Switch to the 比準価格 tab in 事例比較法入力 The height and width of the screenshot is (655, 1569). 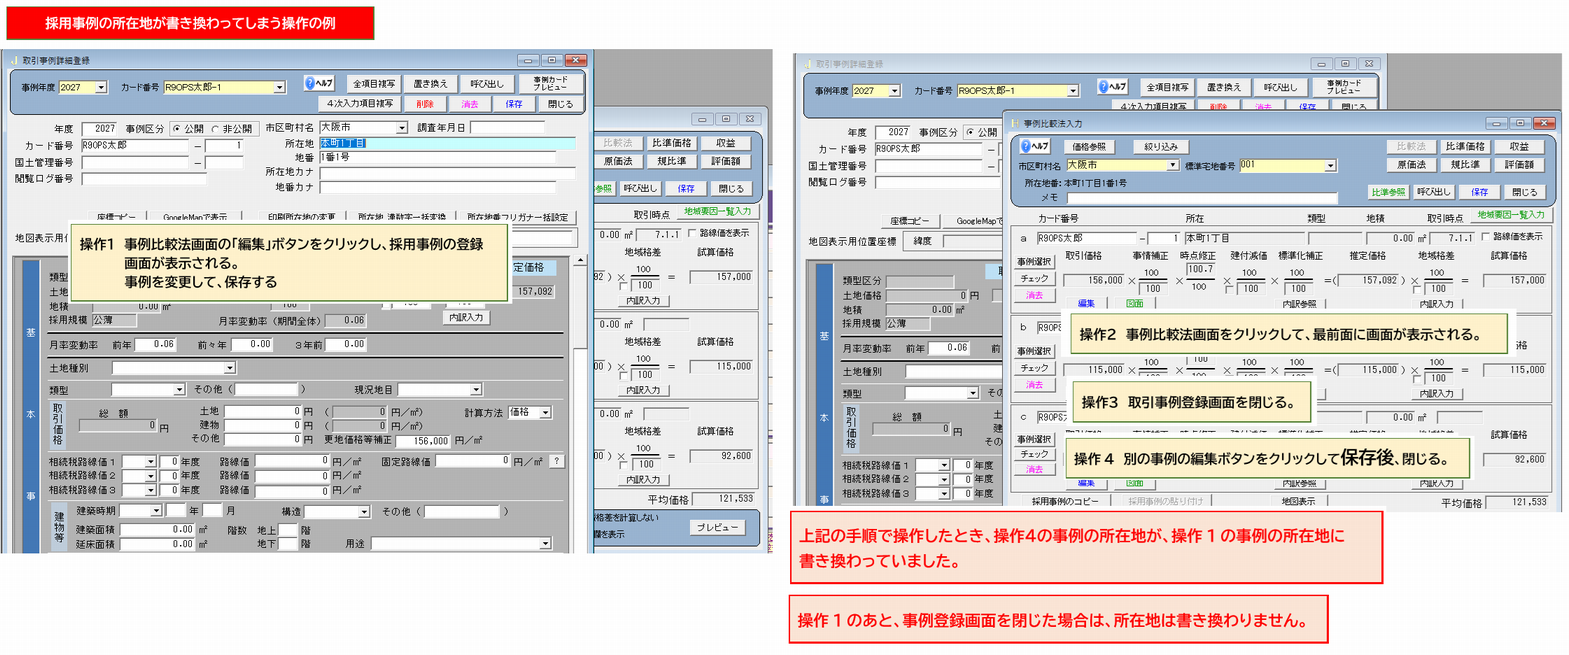pyautogui.click(x=1465, y=146)
